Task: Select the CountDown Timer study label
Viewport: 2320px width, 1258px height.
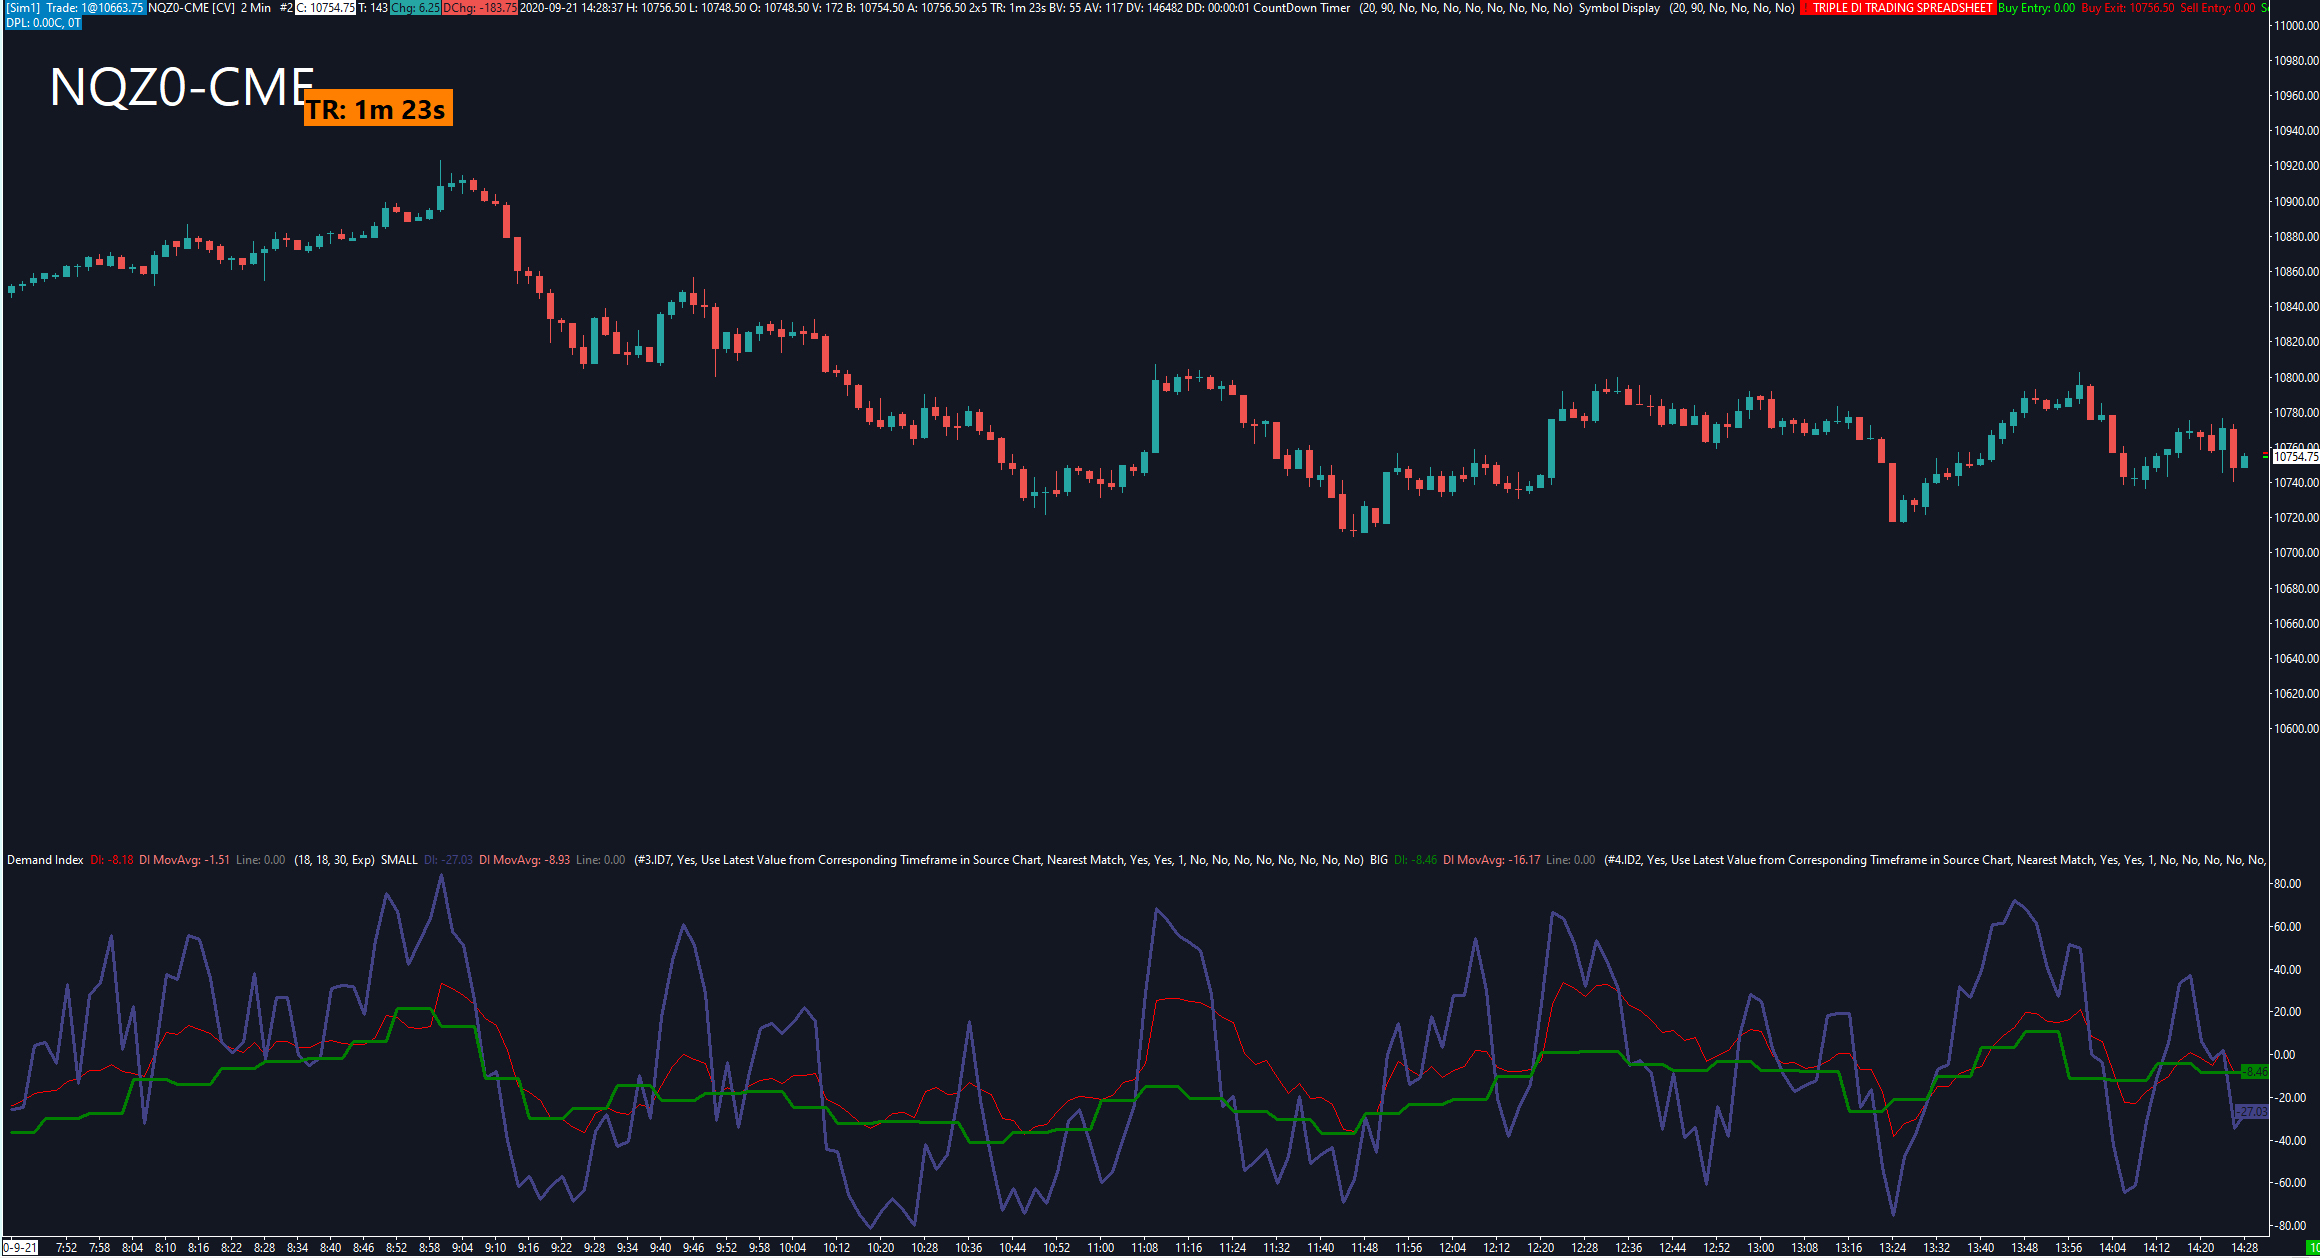Action: 1301,8
